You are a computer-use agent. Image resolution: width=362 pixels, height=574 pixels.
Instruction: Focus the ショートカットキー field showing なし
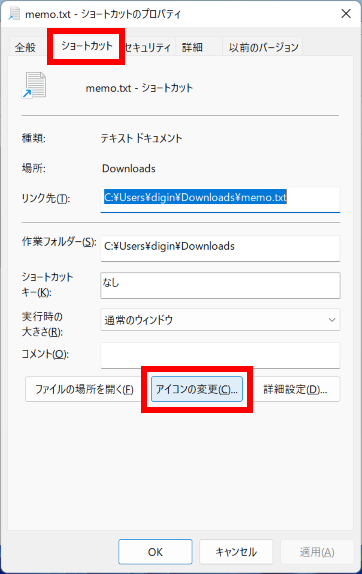coord(220,285)
